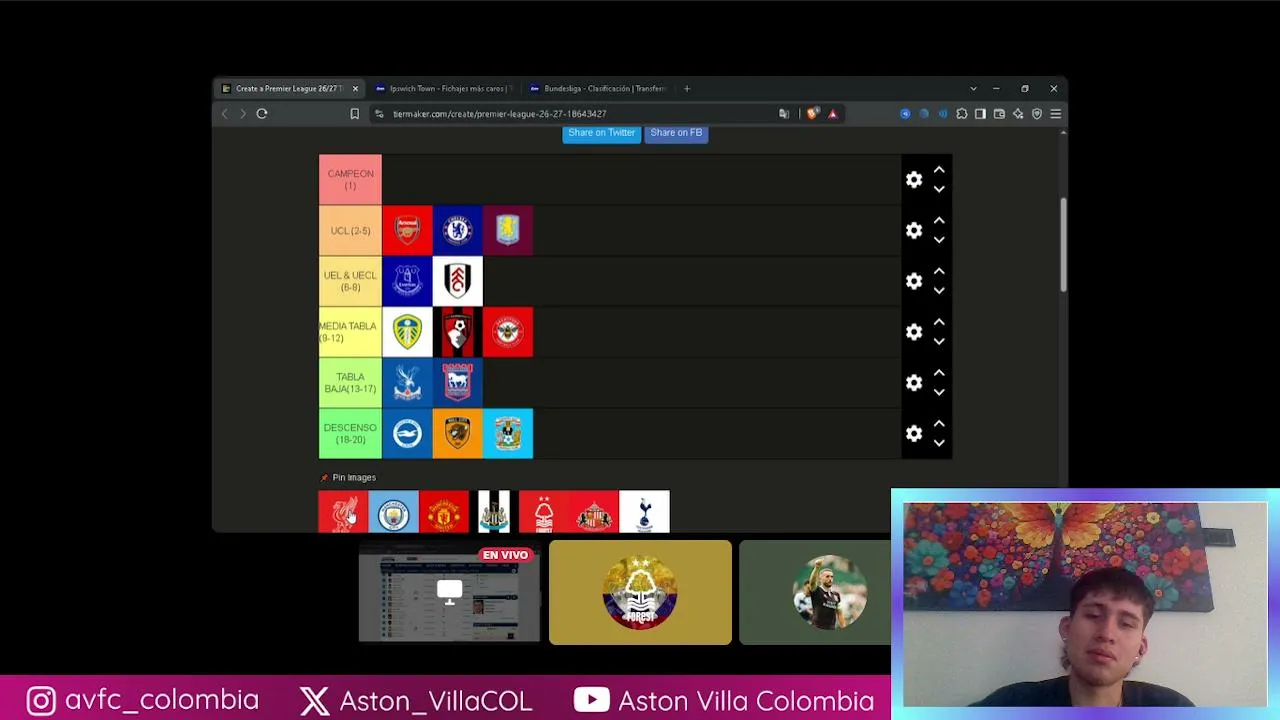Click the up arrow on DESCENSO row
This screenshot has height=720, width=1280.
coord(939,424)
